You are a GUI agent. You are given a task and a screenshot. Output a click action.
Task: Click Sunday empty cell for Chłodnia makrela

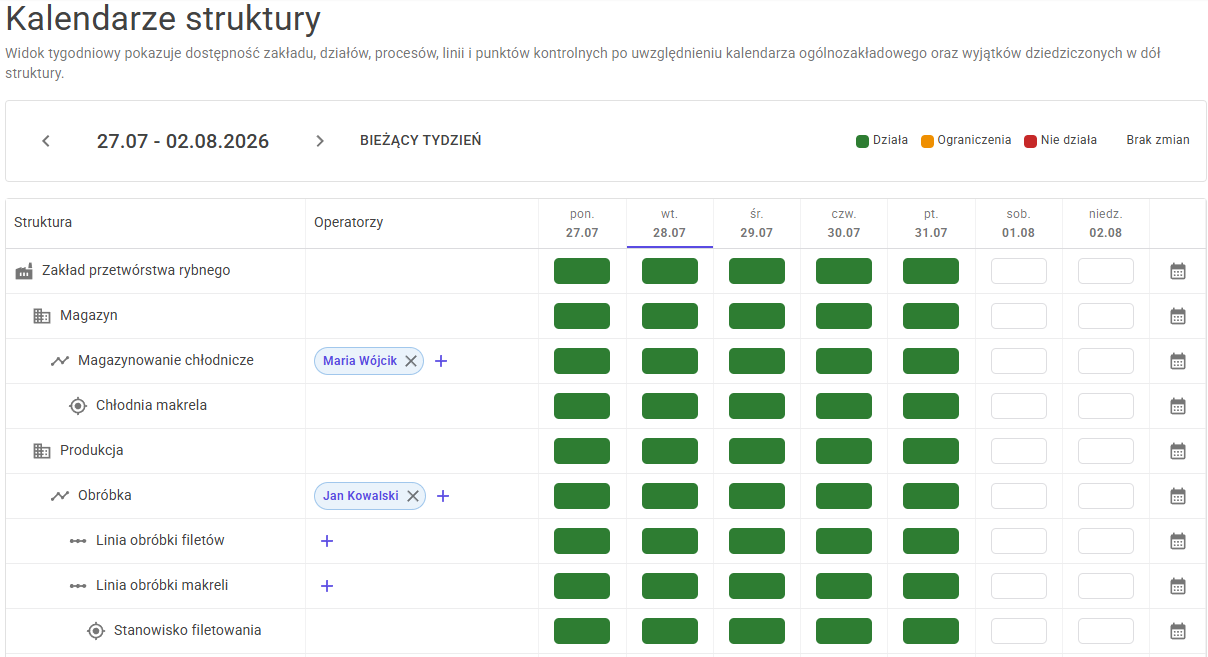point(1106,406)
